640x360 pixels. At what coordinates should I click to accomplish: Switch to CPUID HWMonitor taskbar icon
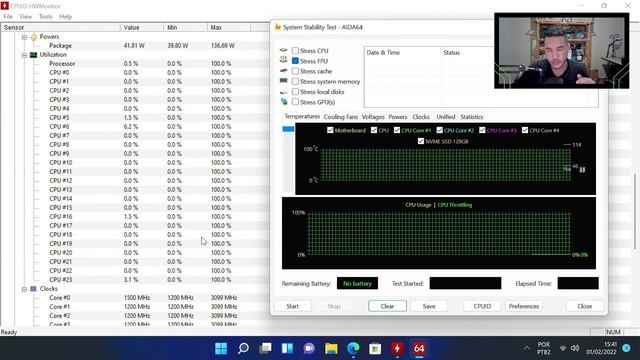click(397, 348)
